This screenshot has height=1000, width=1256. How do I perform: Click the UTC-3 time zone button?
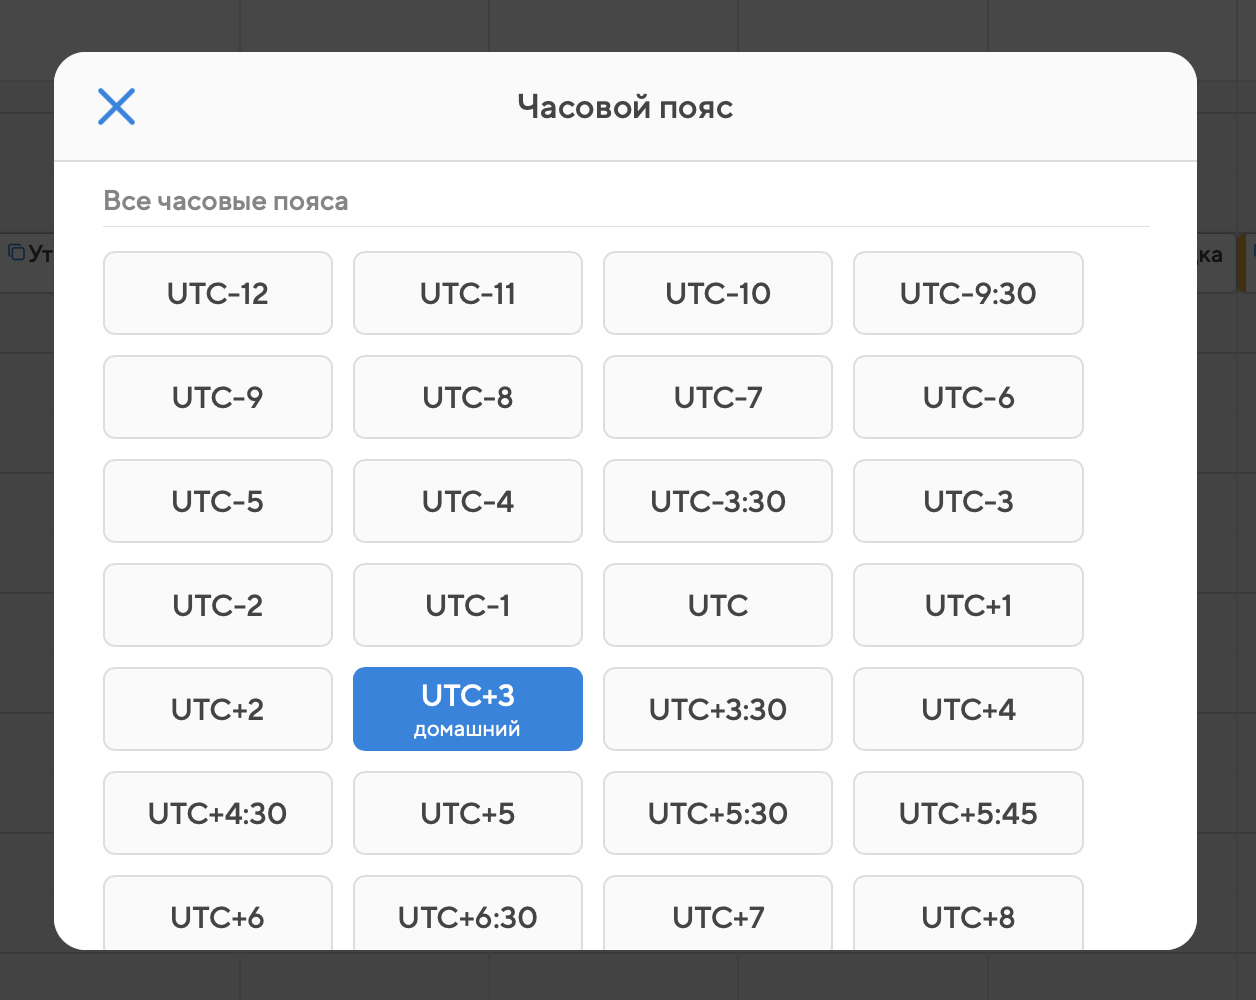[968, 501]
